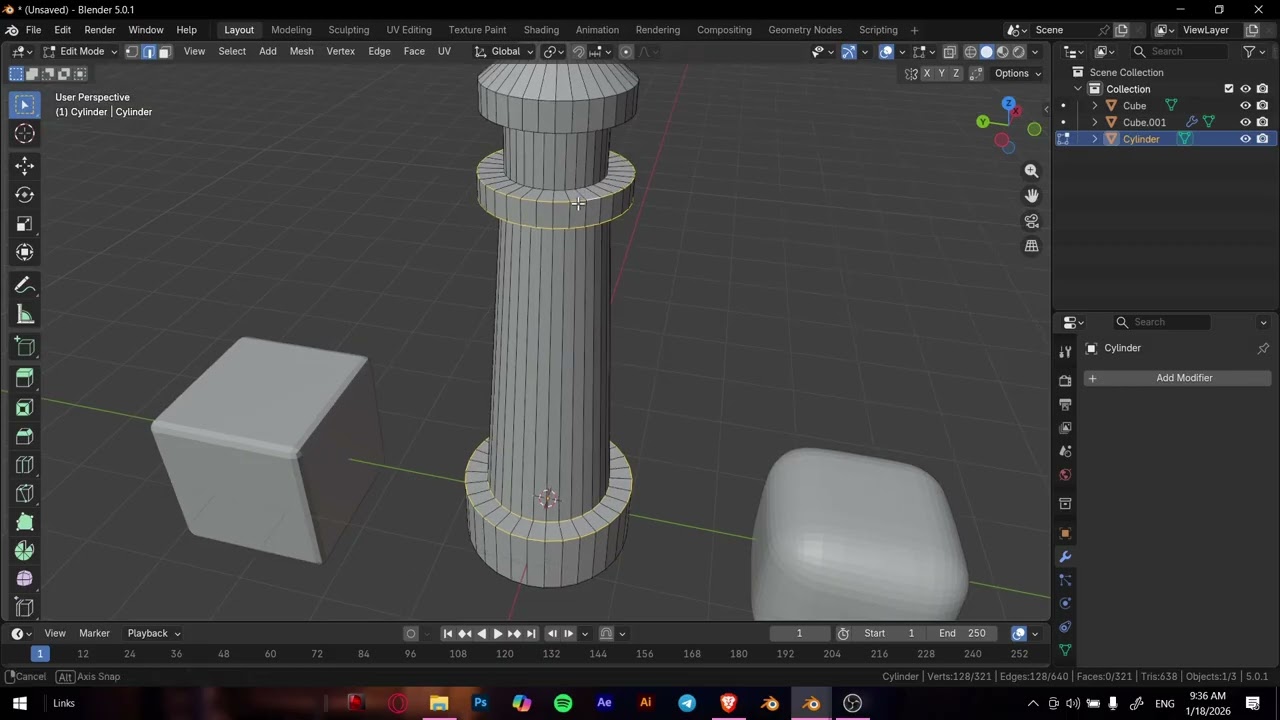
Task: Select the Scale tool
Action: click(25, 224)
